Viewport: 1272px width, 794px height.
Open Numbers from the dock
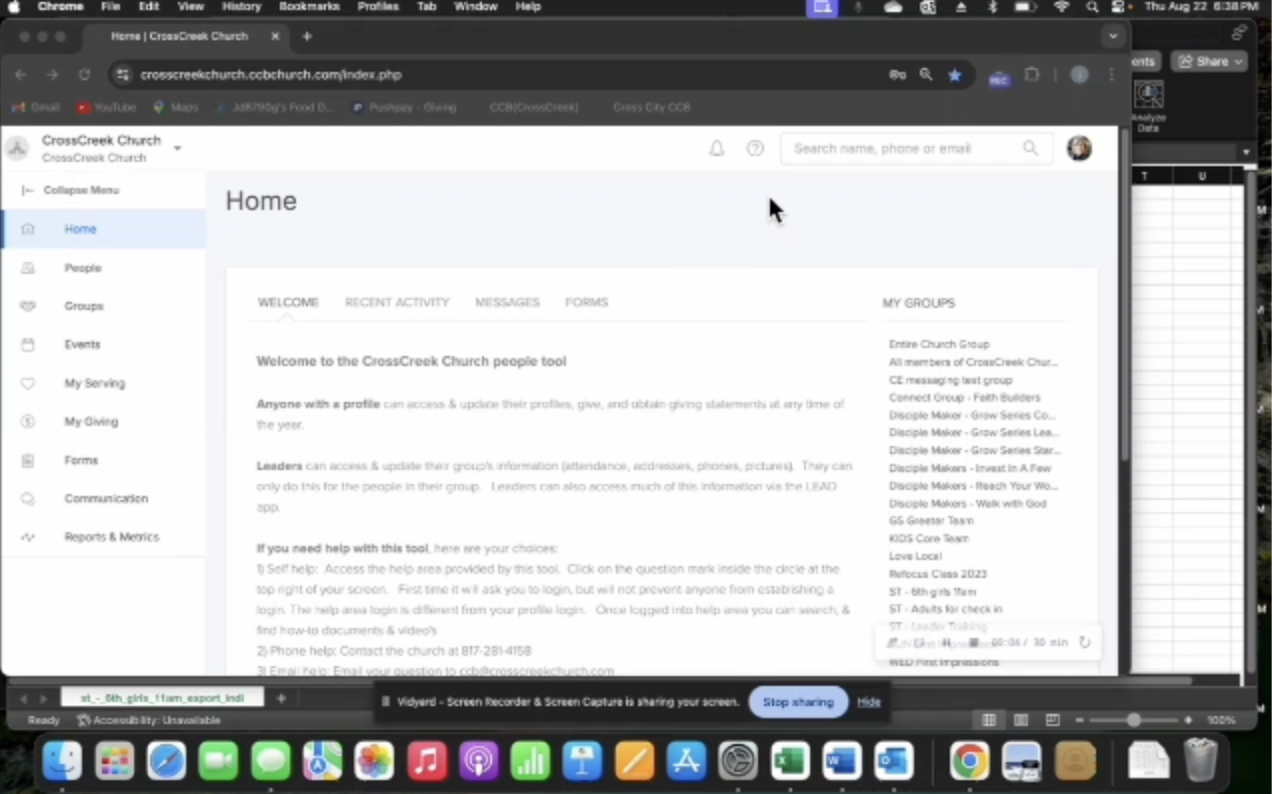point(530,762)
